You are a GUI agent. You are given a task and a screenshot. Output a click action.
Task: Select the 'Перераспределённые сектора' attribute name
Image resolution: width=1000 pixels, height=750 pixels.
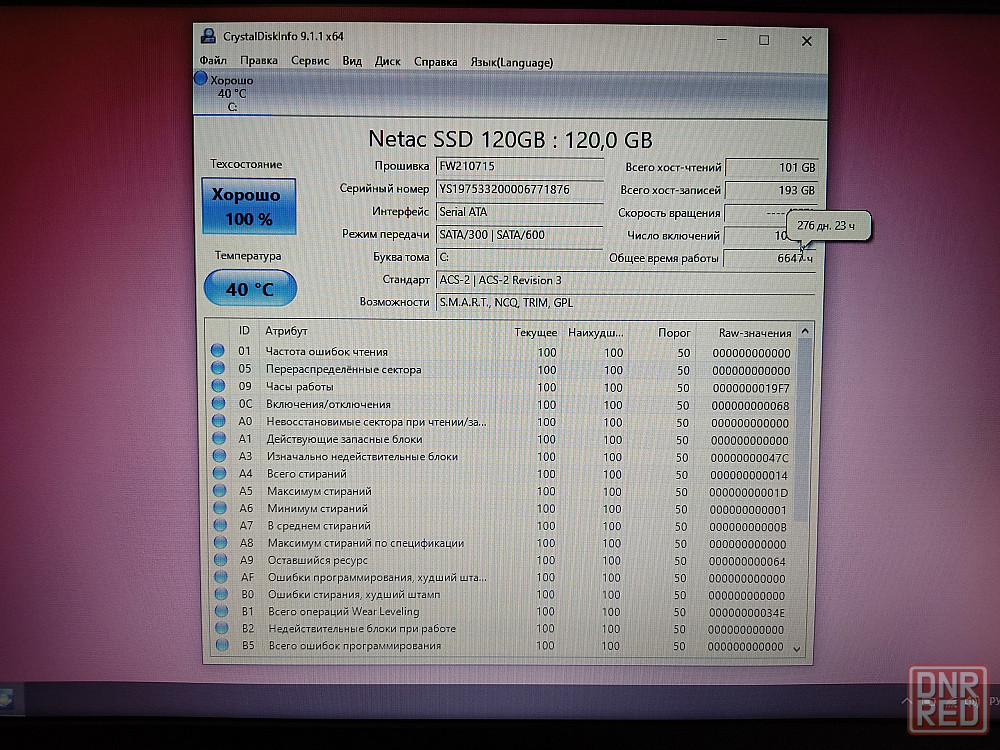tap(344, 369)
